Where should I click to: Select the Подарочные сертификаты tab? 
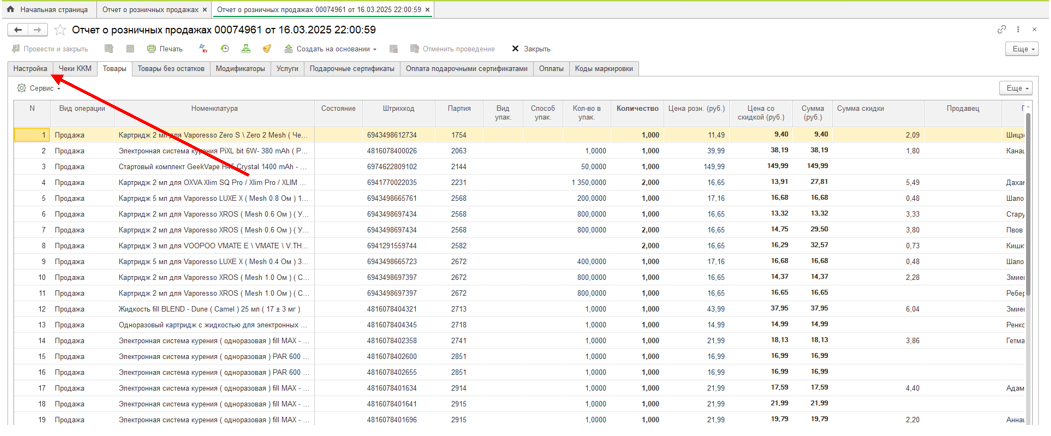click(352, 69)
